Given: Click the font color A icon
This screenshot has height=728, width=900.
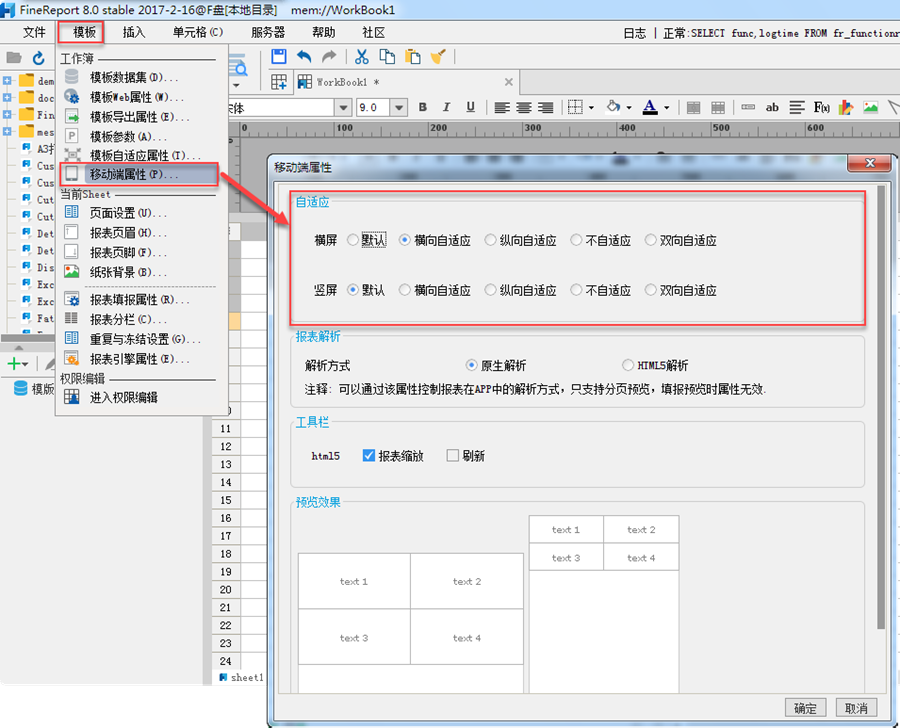Looking at the screenshot, I should pyautogui.click(x=650, y=107).
